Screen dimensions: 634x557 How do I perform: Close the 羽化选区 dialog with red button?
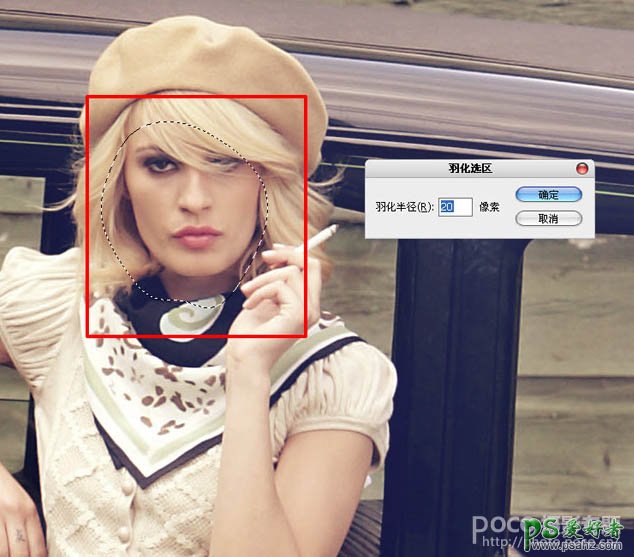(582, 168)
